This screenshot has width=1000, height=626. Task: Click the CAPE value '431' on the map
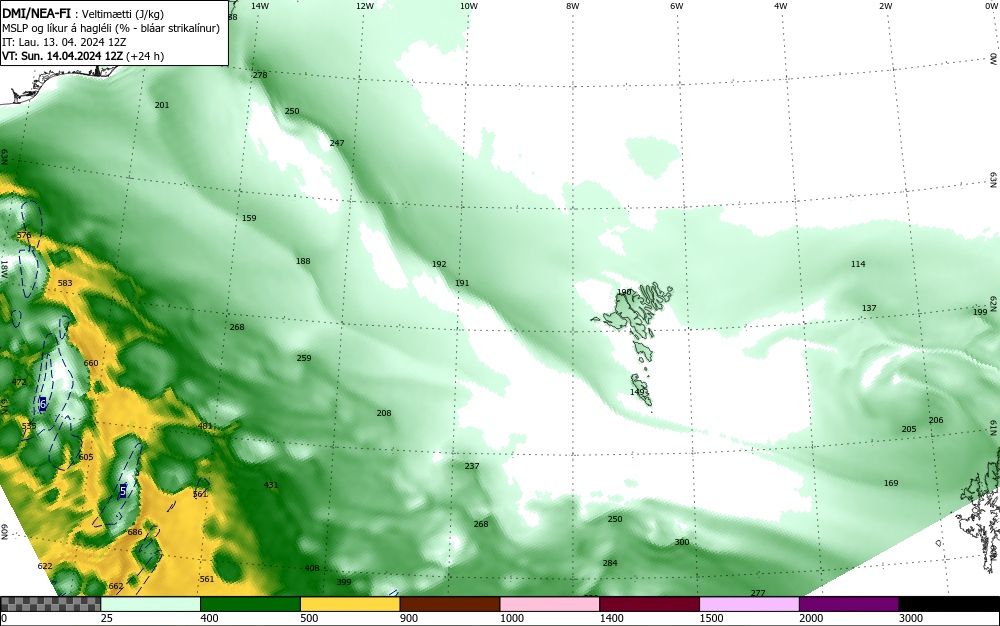click(270, 485)
